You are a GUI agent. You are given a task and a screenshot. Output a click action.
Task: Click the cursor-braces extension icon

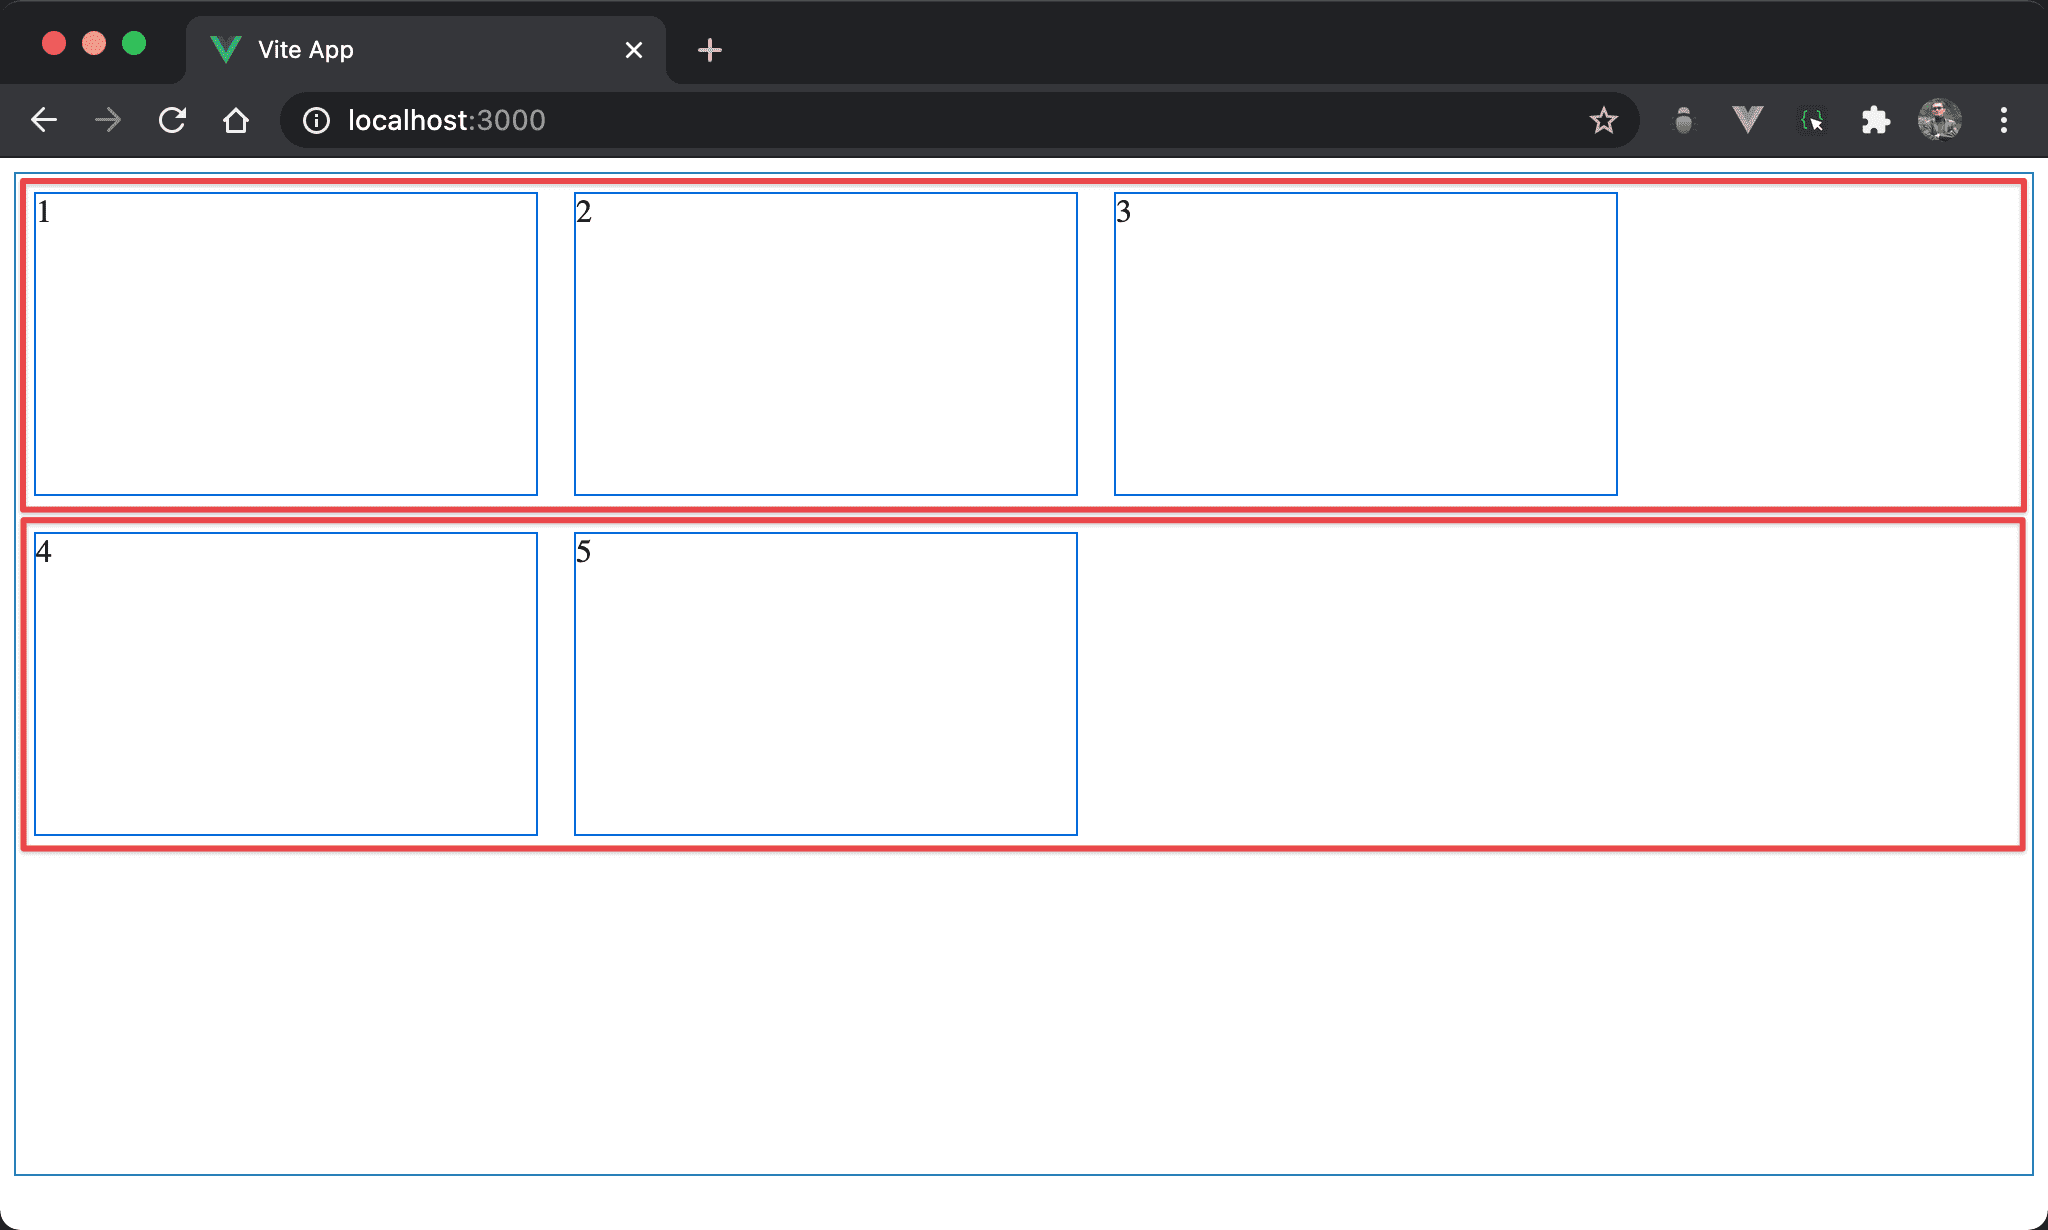pyautogui.click(x=1811, y=120)
